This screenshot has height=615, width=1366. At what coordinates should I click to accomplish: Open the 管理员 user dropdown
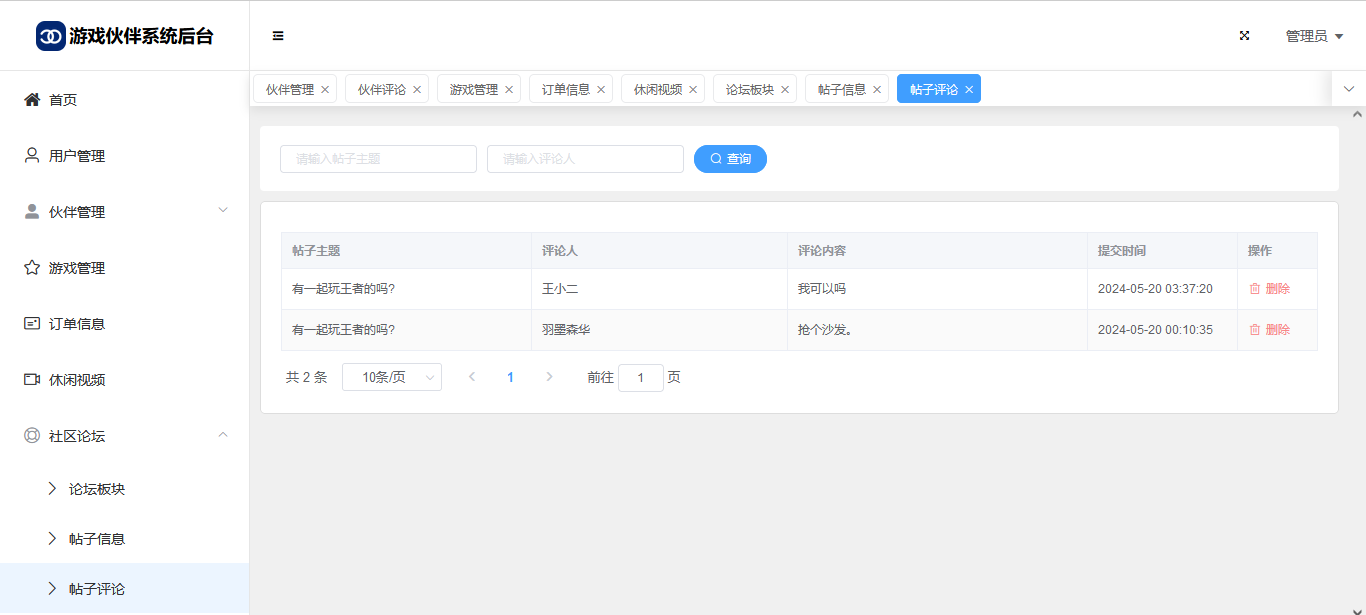click(1314, 36)
